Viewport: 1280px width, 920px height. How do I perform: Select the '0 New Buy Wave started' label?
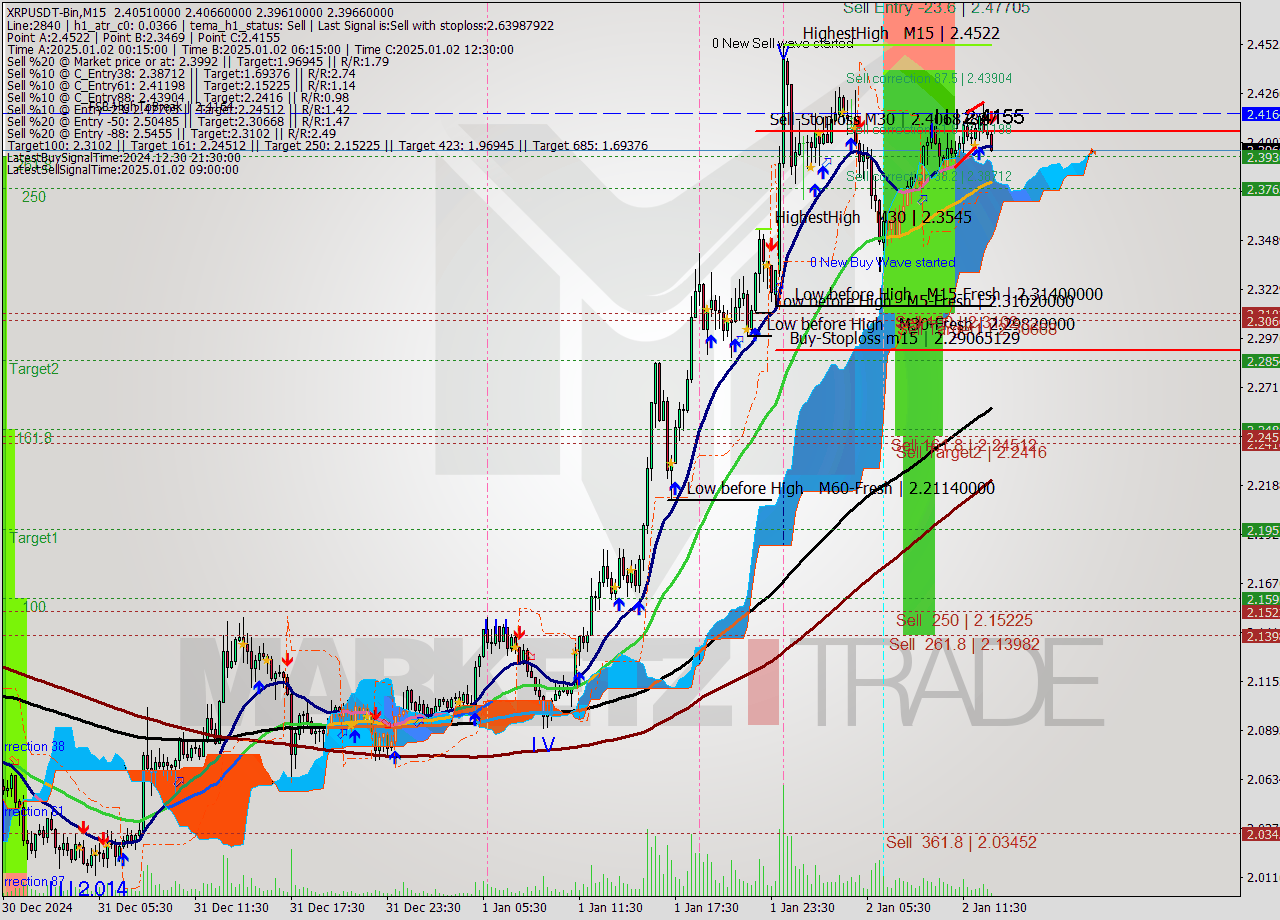point(882,262)
